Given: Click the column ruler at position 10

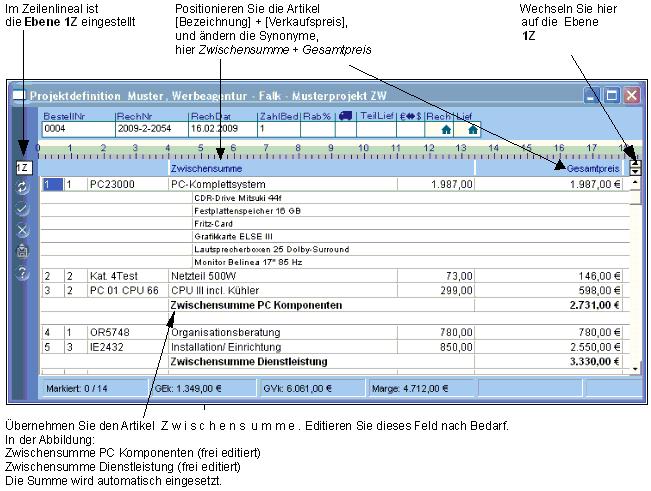Looking at the screenshot, I should click(x=365, y=150).
